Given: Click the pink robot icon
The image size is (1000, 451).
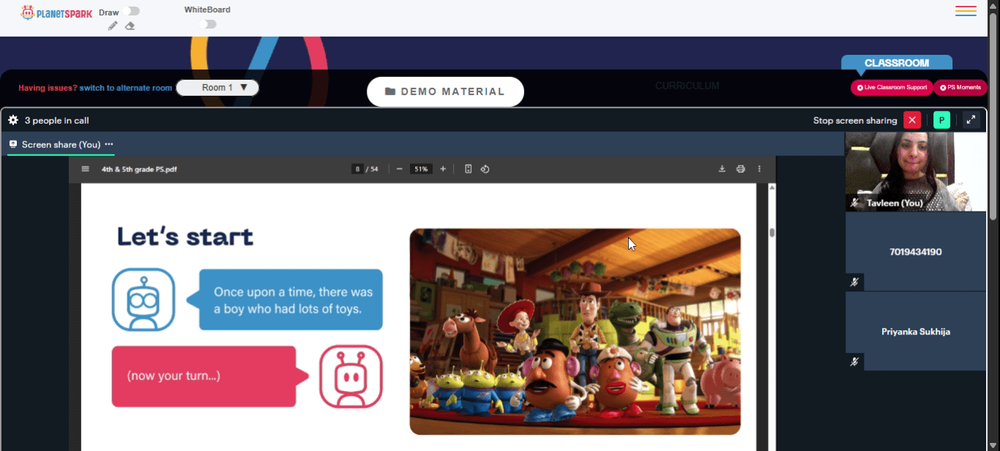Looking at the screenshot, I should tap(351, 376).
